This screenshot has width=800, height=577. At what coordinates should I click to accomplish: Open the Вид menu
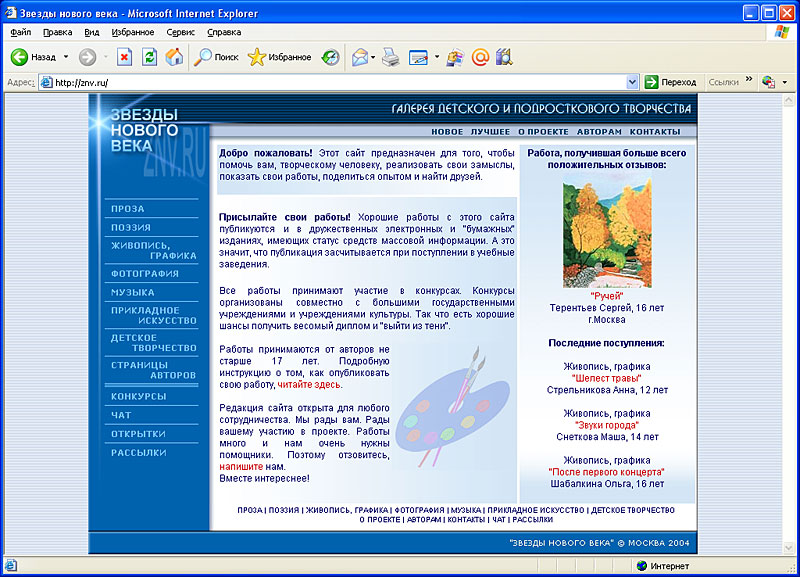click(93, 31)
